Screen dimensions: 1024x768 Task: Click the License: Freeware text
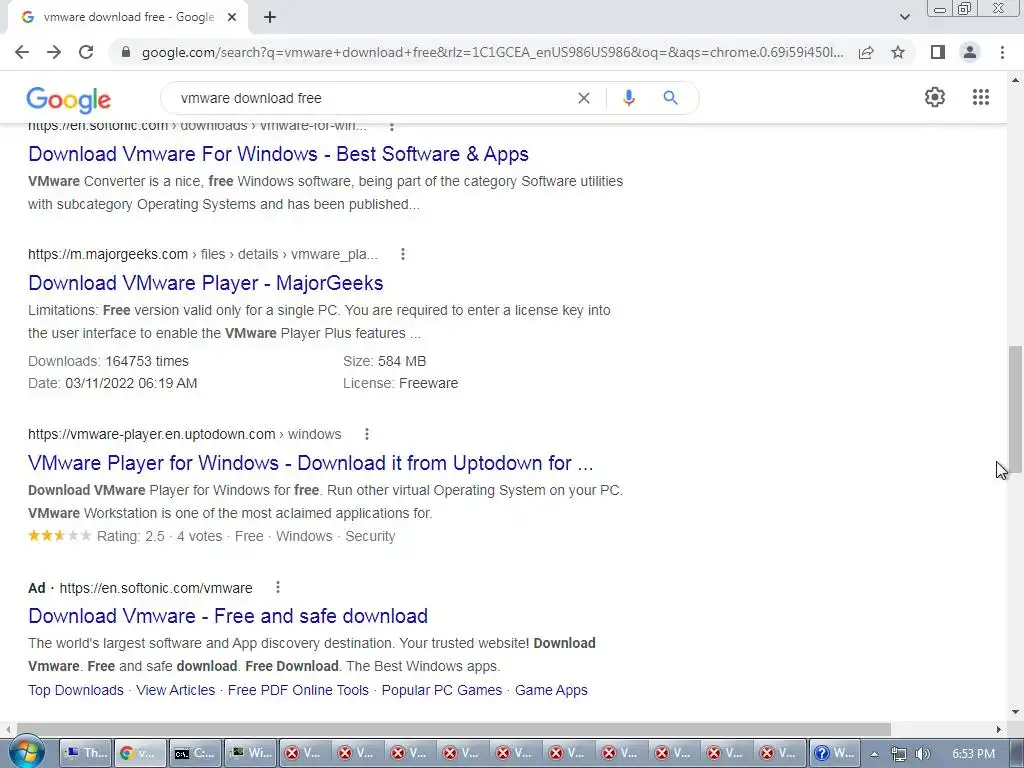tap(400, 383)
